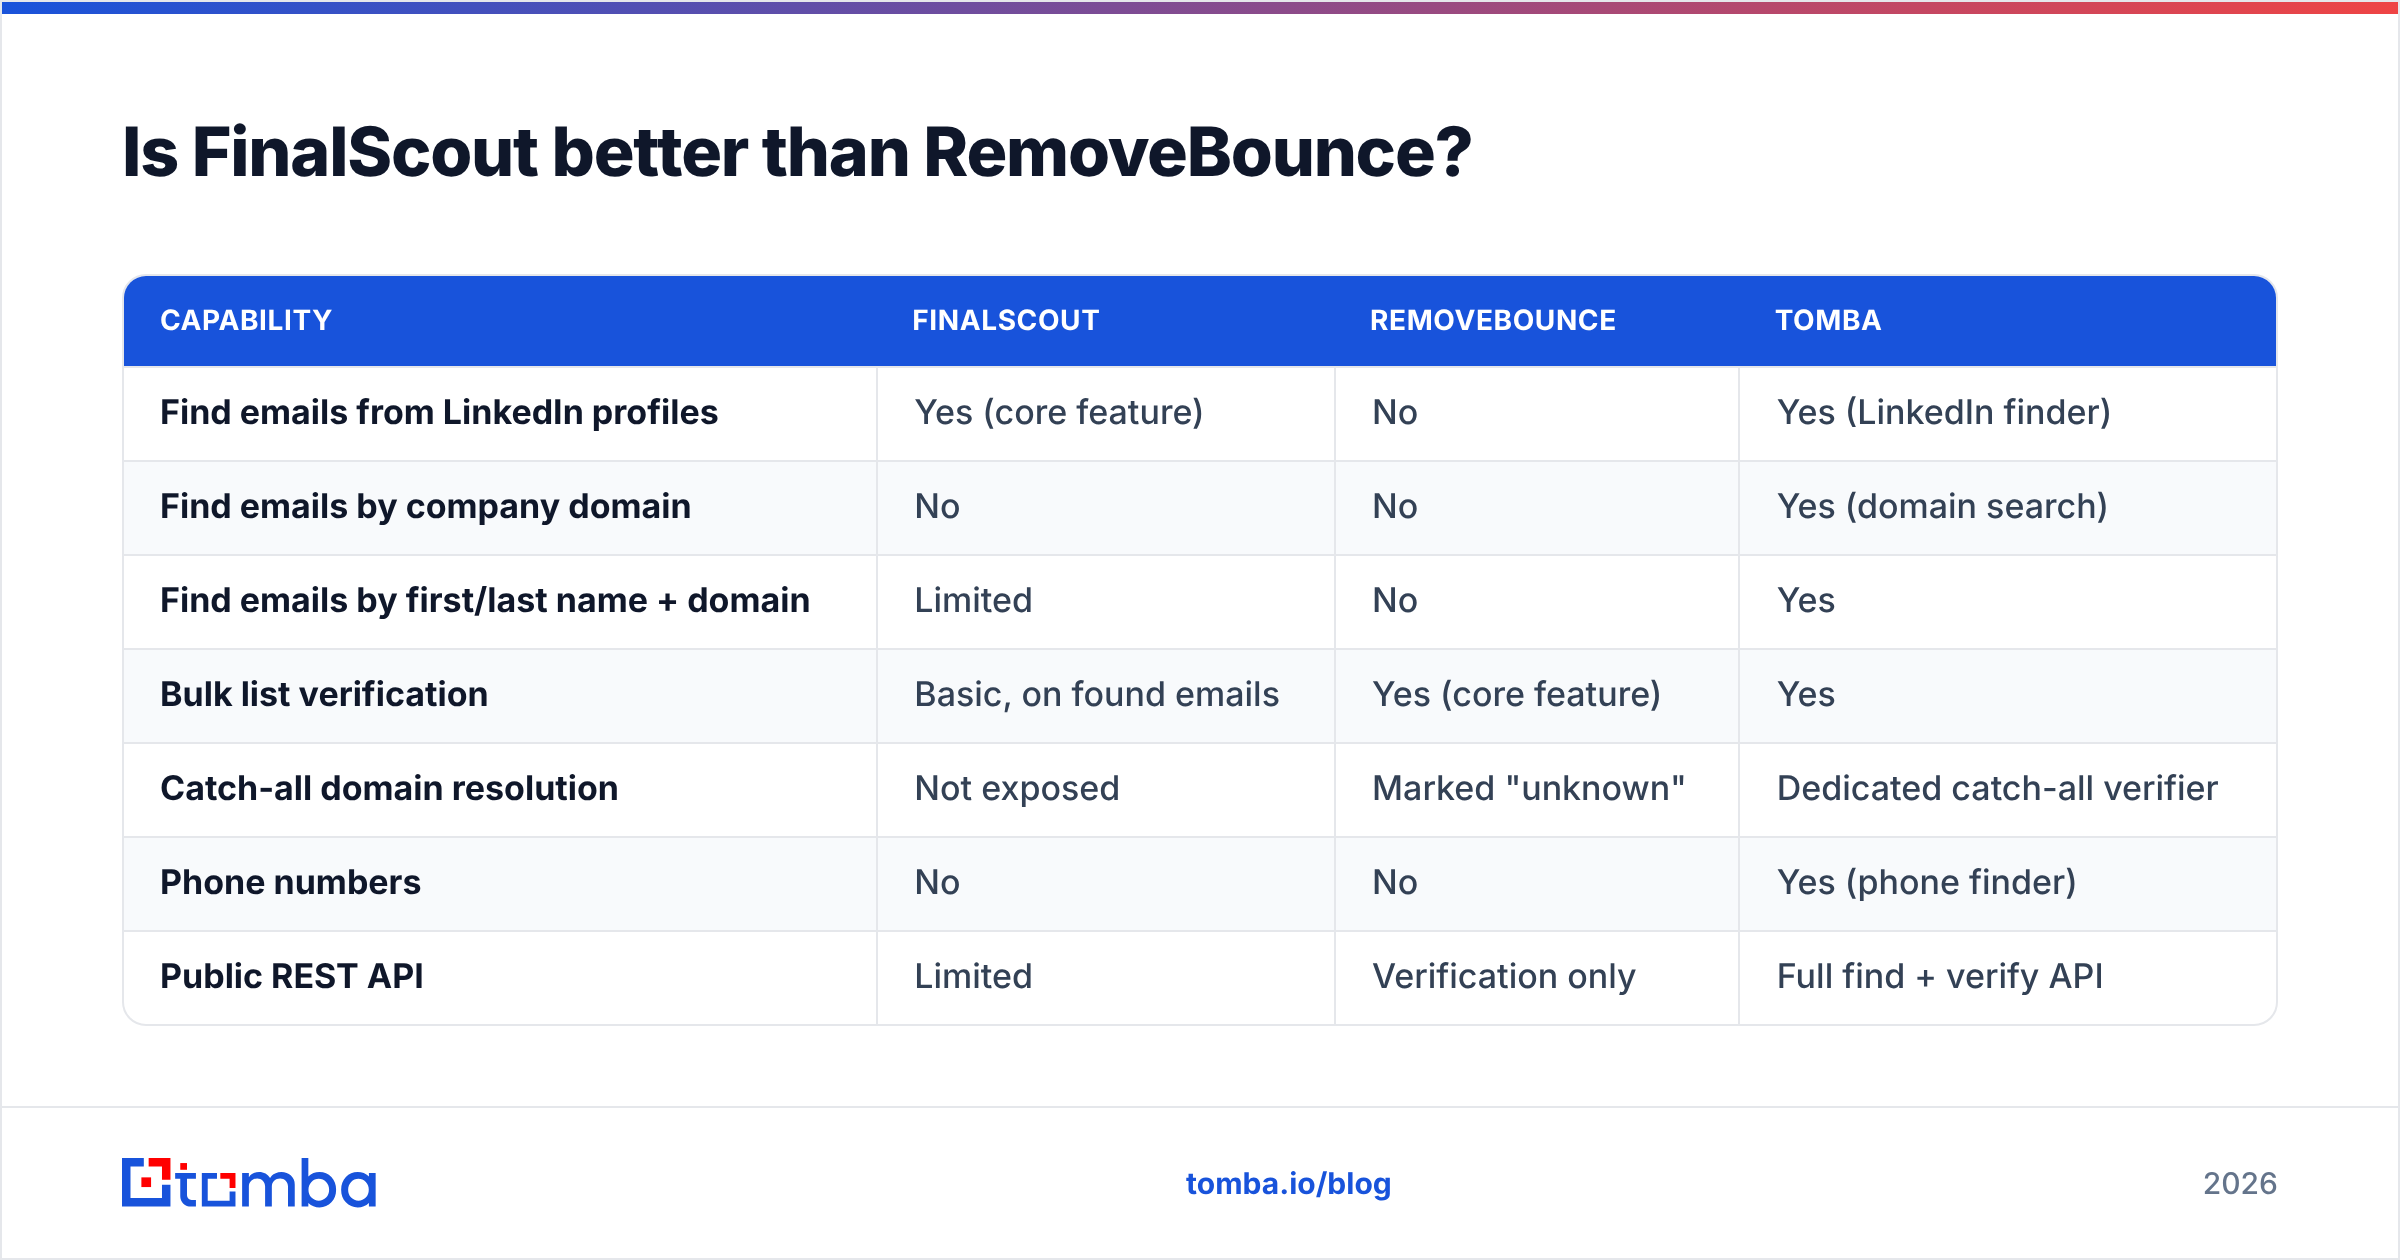Click FinalScout 'No' in company domain row
Image resolution: width=2400 pixels, height=1260 pixels.
(937, 506)
